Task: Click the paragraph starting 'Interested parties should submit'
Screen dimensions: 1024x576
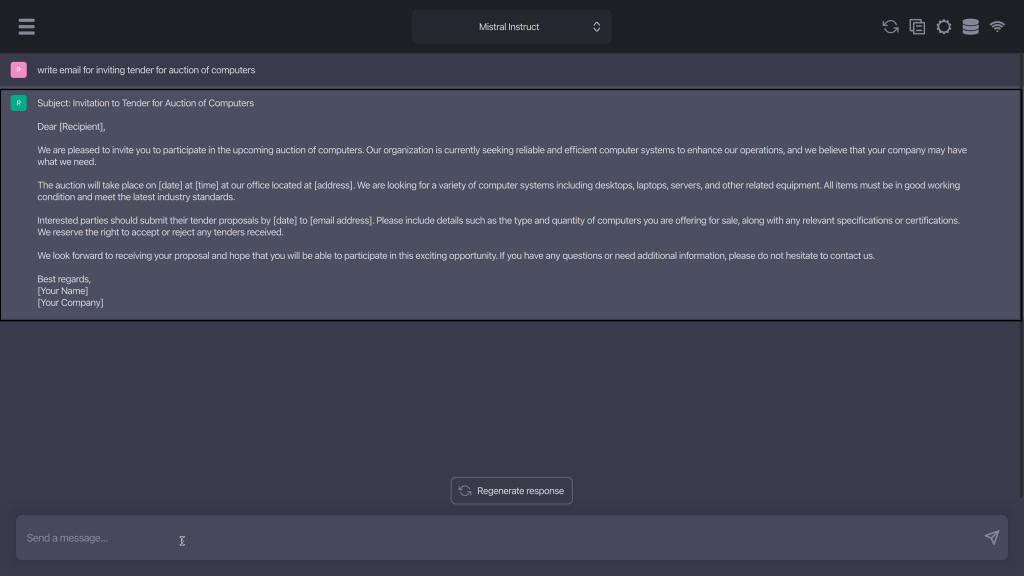Action: coord(500,226)
